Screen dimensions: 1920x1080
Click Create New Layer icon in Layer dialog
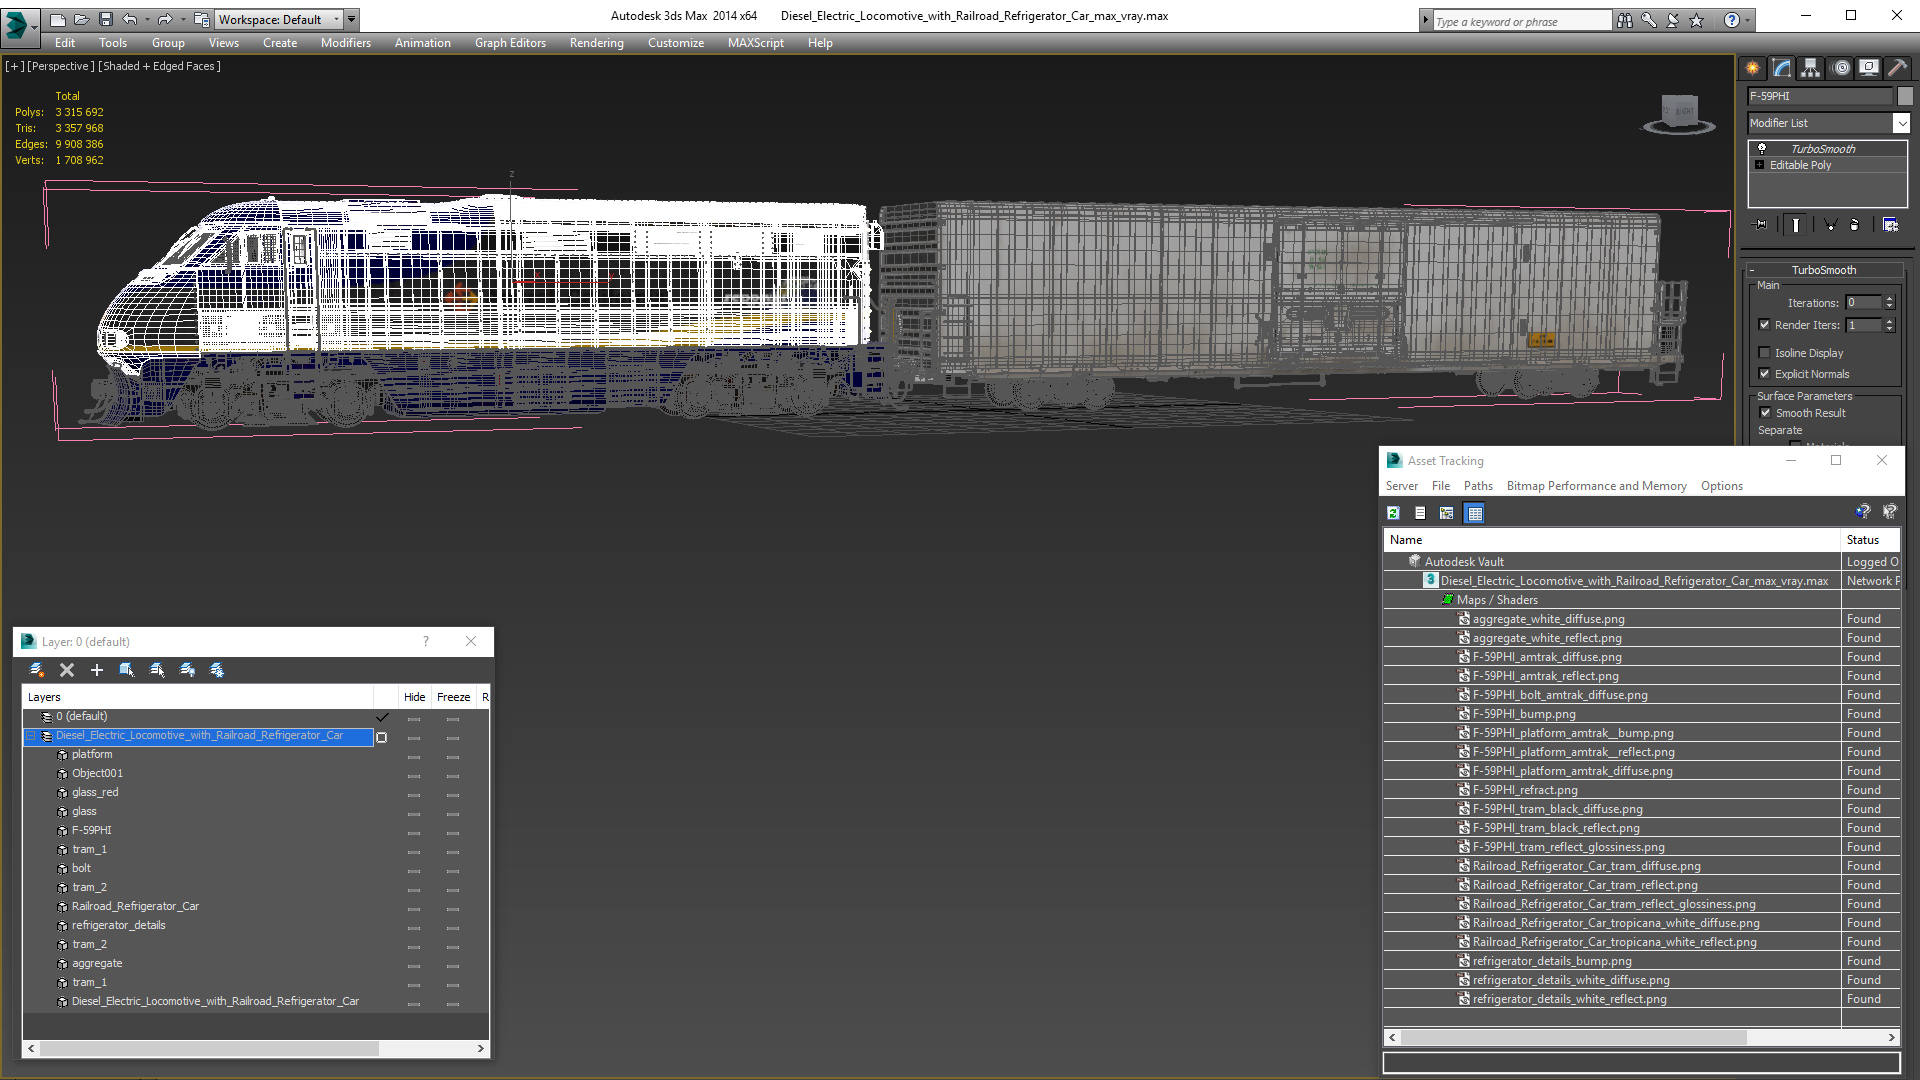pos(37,670)
